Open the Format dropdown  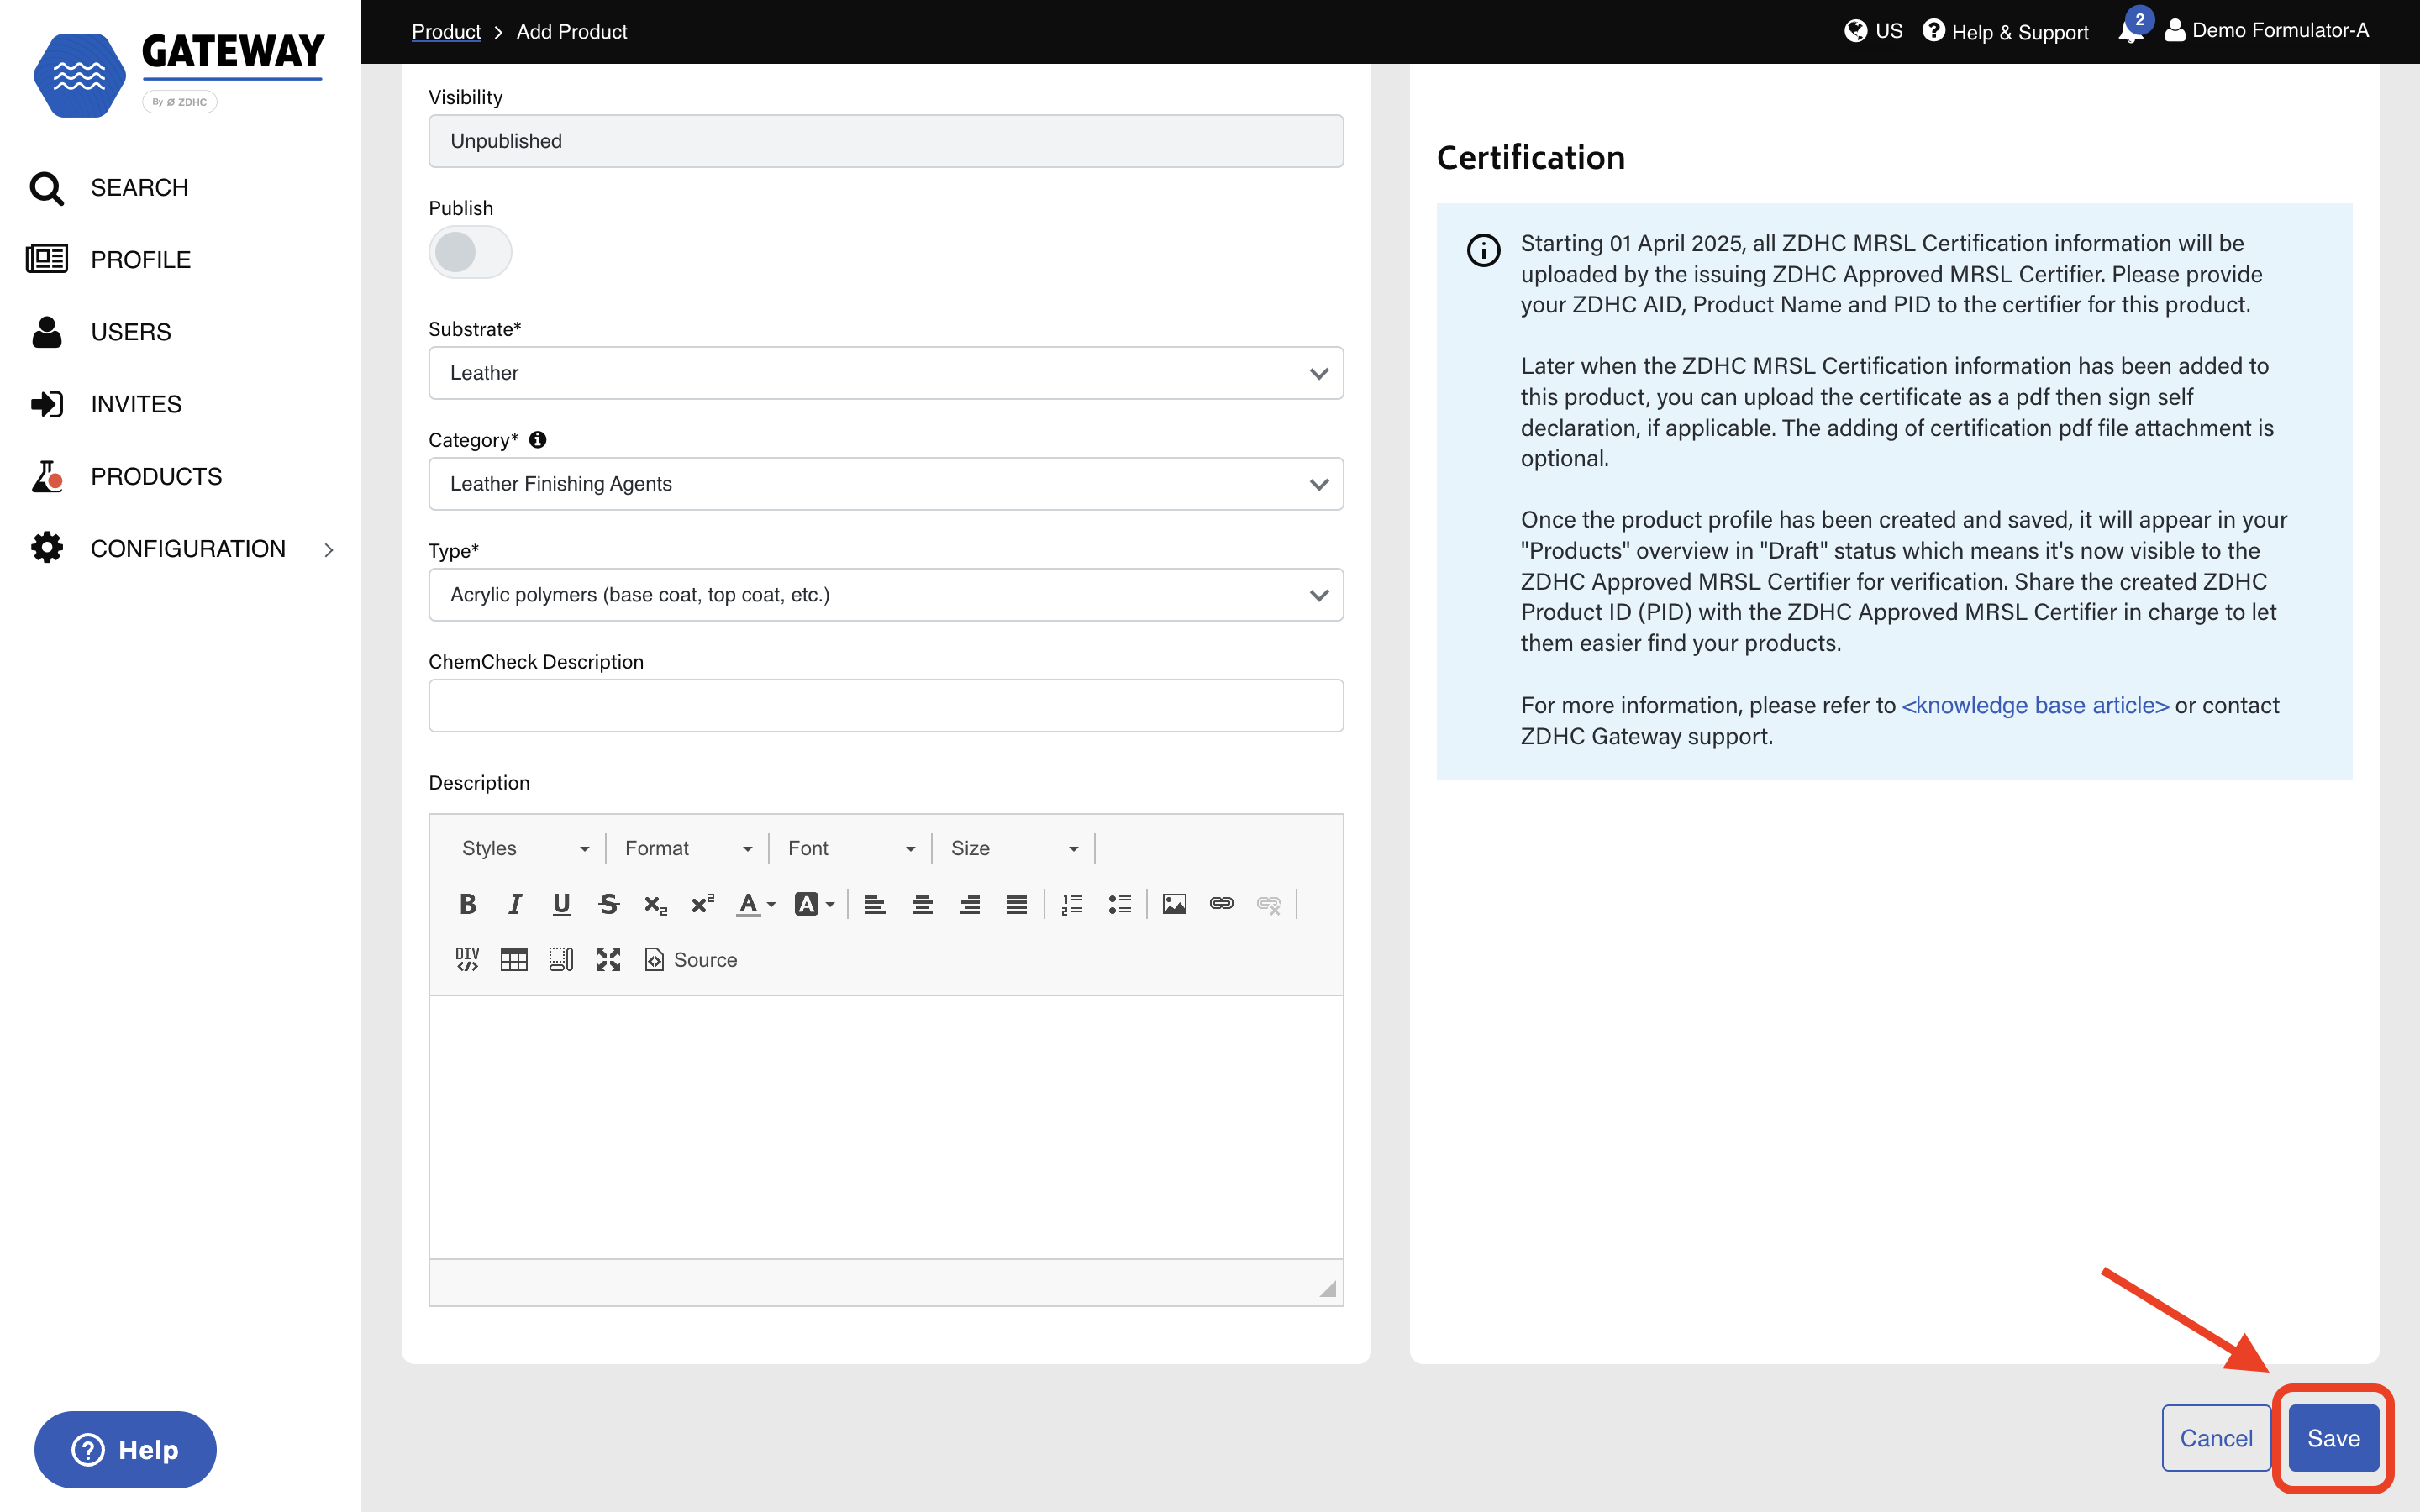[x=688, y=848]
